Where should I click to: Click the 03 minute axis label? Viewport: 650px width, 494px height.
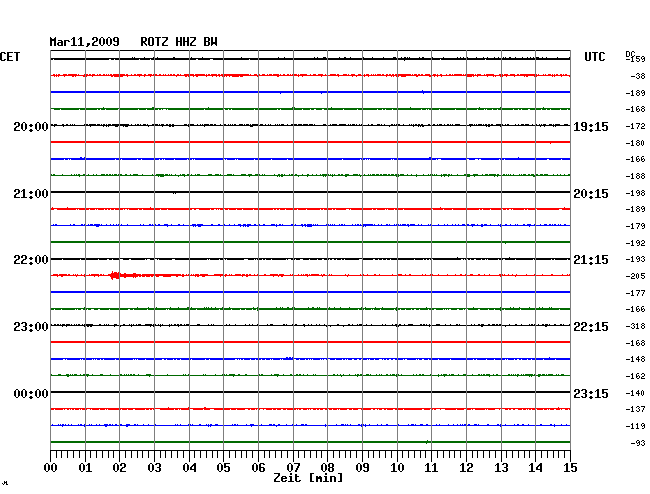point(155,468)
